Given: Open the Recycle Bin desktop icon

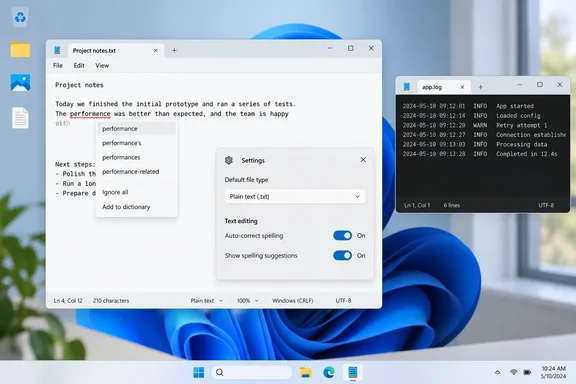Looking at the screenshot, I should click(20, 17).
